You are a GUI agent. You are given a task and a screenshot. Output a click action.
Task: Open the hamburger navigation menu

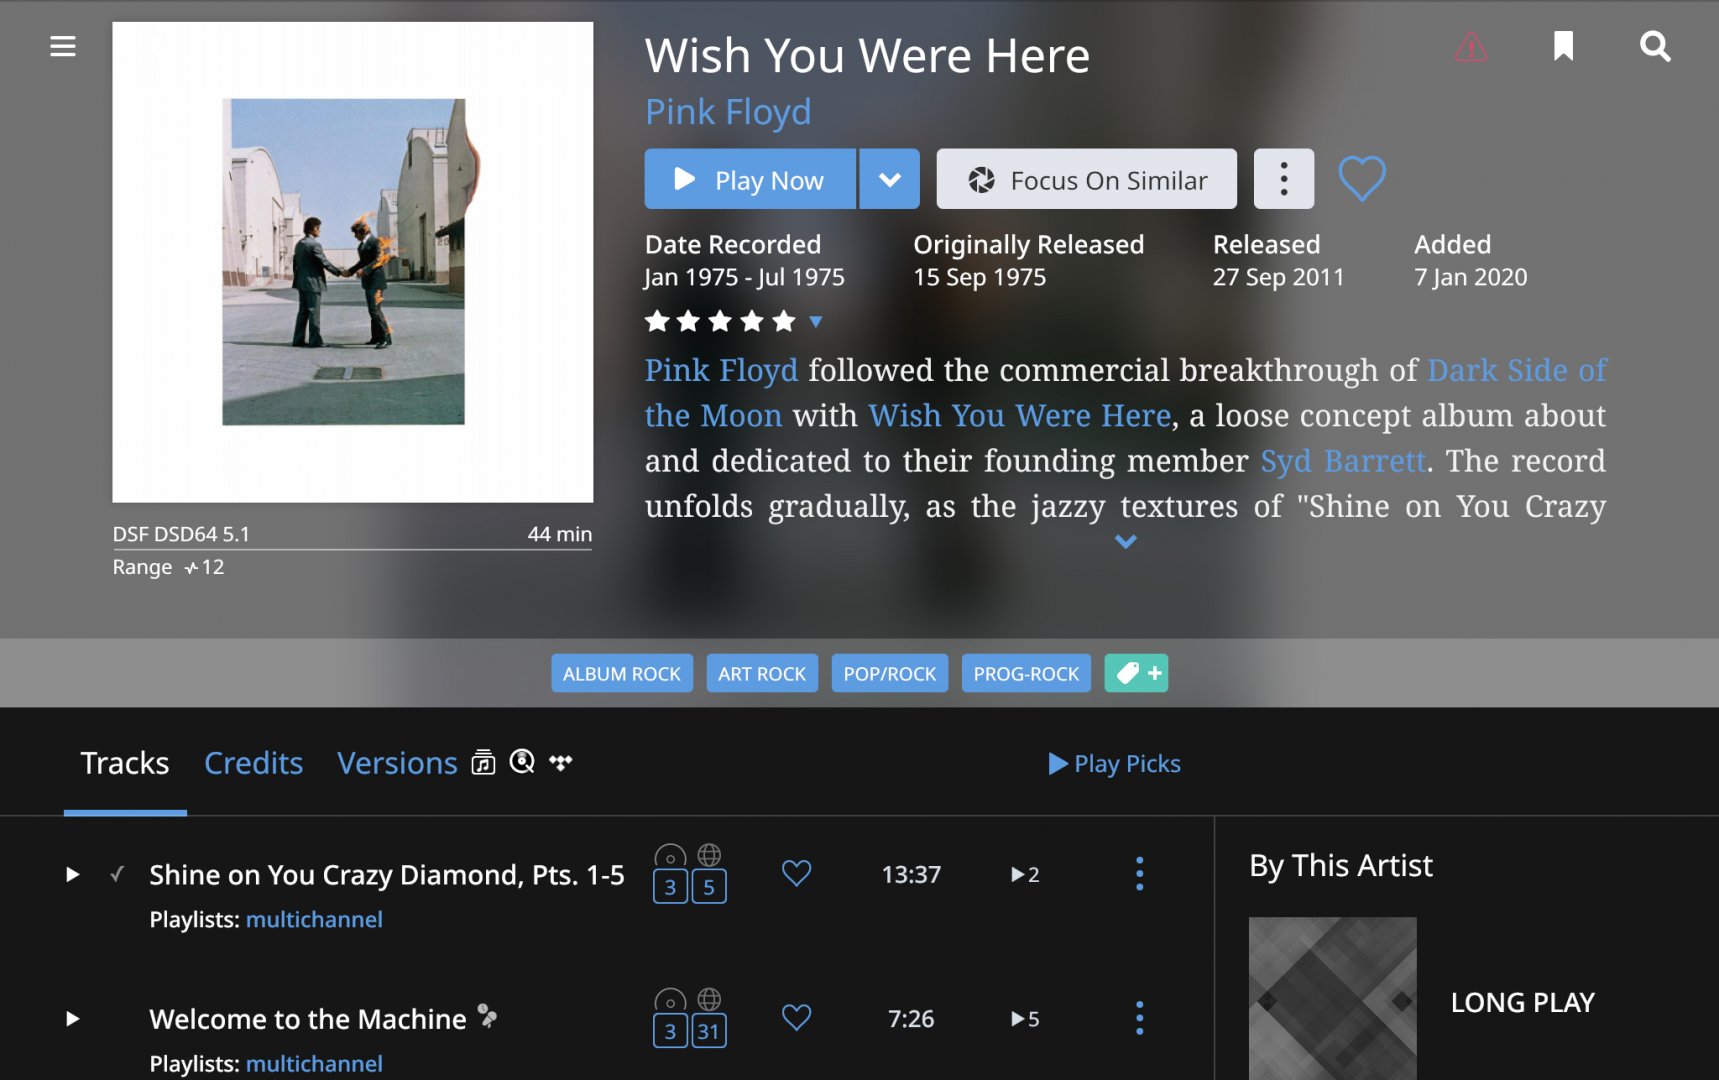63,46
